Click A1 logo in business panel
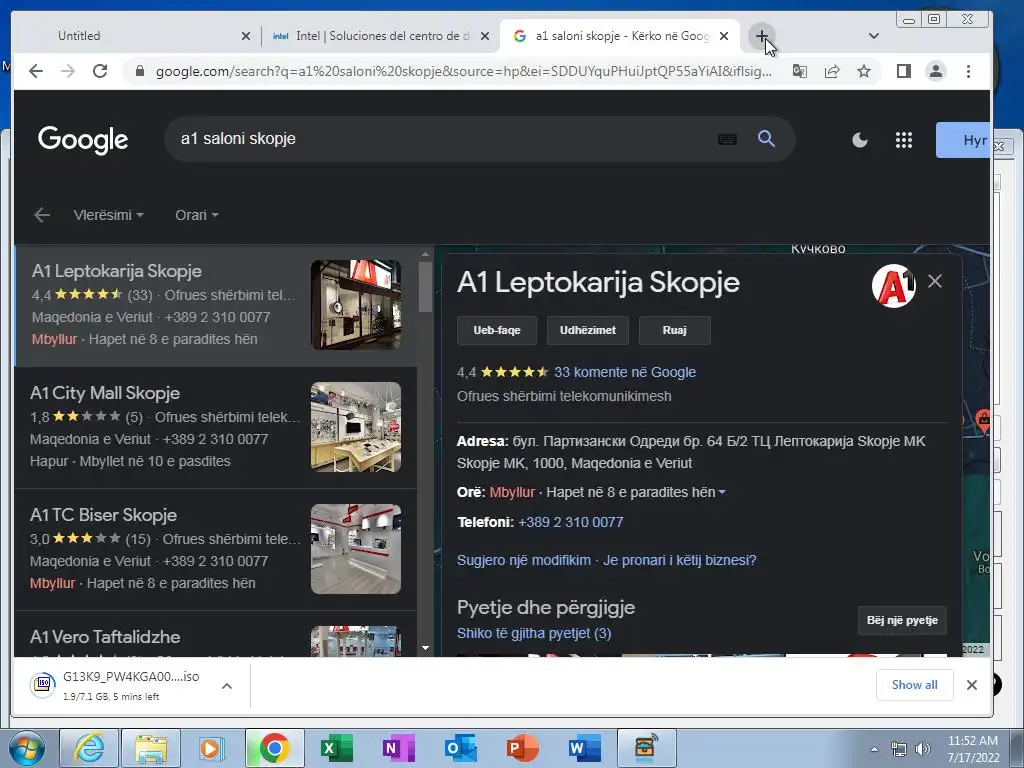Screen dimensions: 1024x768 (893, 285)
